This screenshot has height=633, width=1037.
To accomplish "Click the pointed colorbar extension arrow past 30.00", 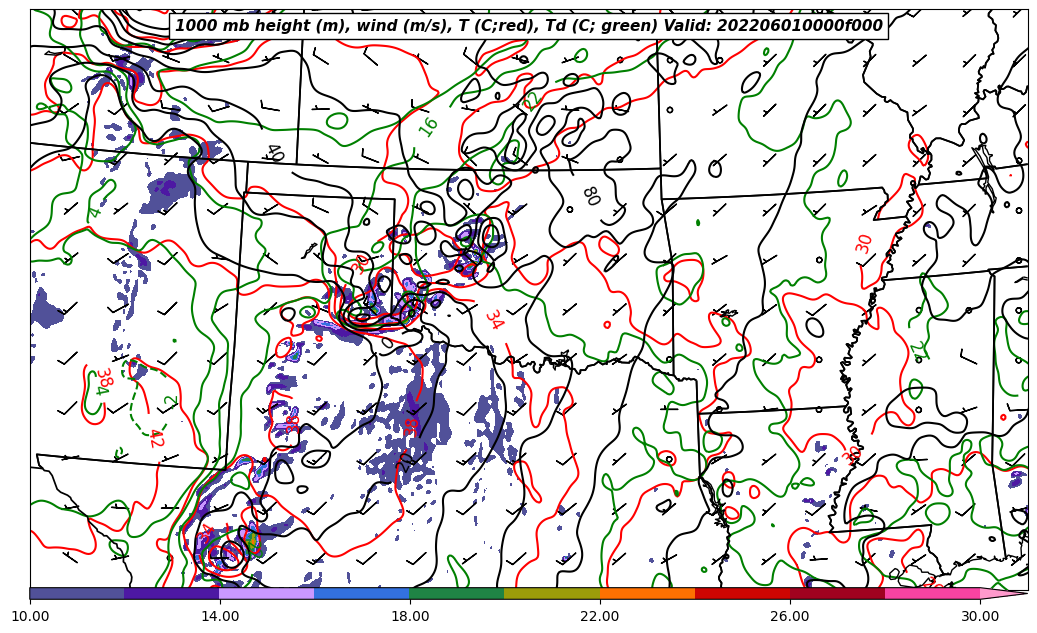I will coord(1004,593).
